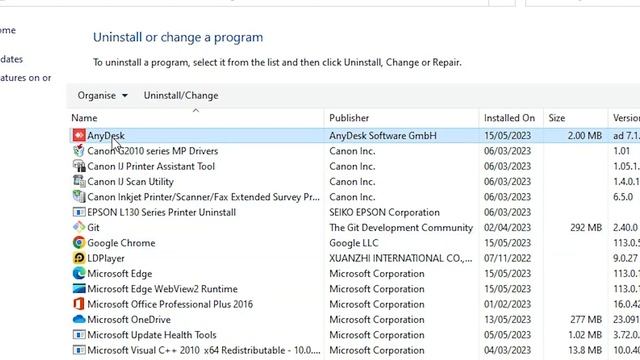Click the Git program icon
Viewport: 640px width, 360px height.
point(79,227)
